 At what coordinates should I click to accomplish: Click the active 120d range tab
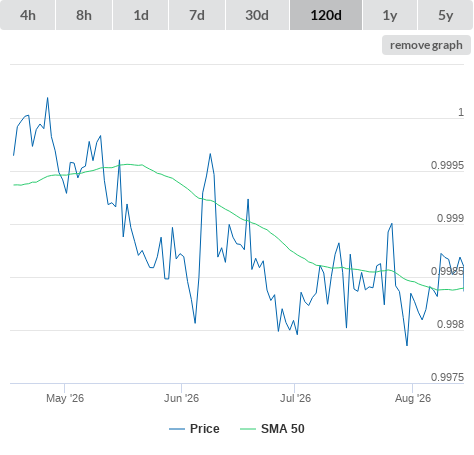point(326,15)
